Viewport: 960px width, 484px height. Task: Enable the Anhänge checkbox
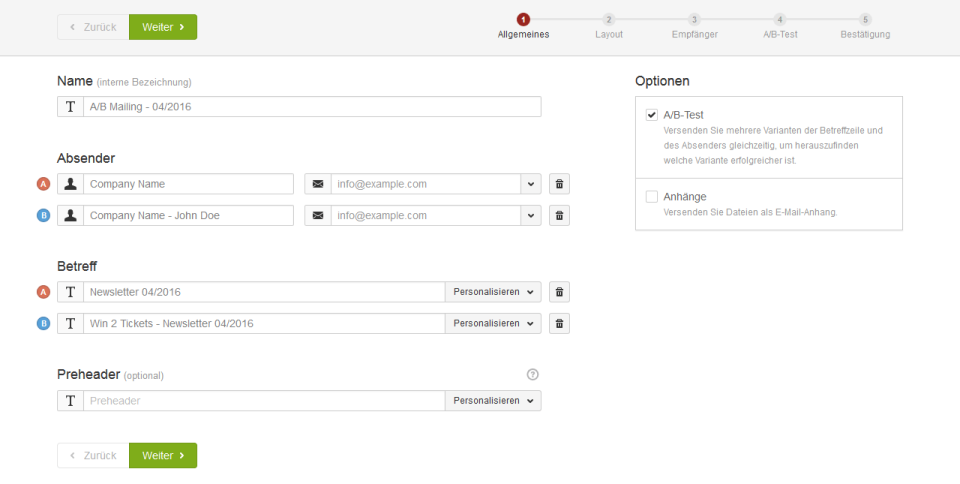[651, 196]
